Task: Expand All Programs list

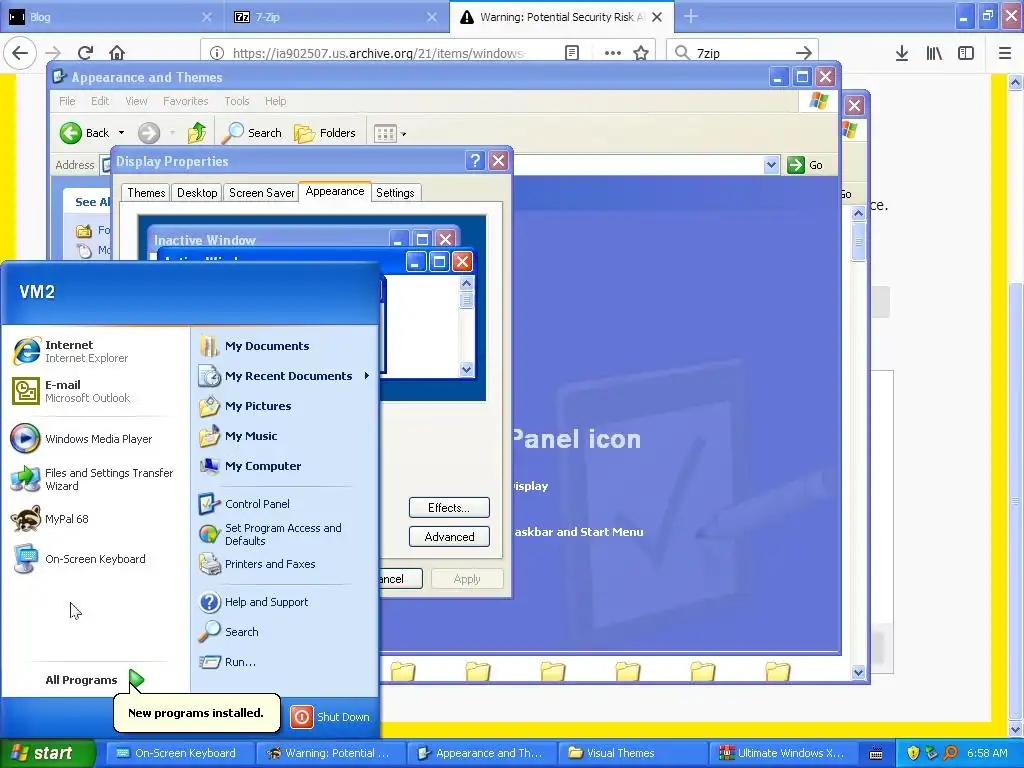Action: 95,680
